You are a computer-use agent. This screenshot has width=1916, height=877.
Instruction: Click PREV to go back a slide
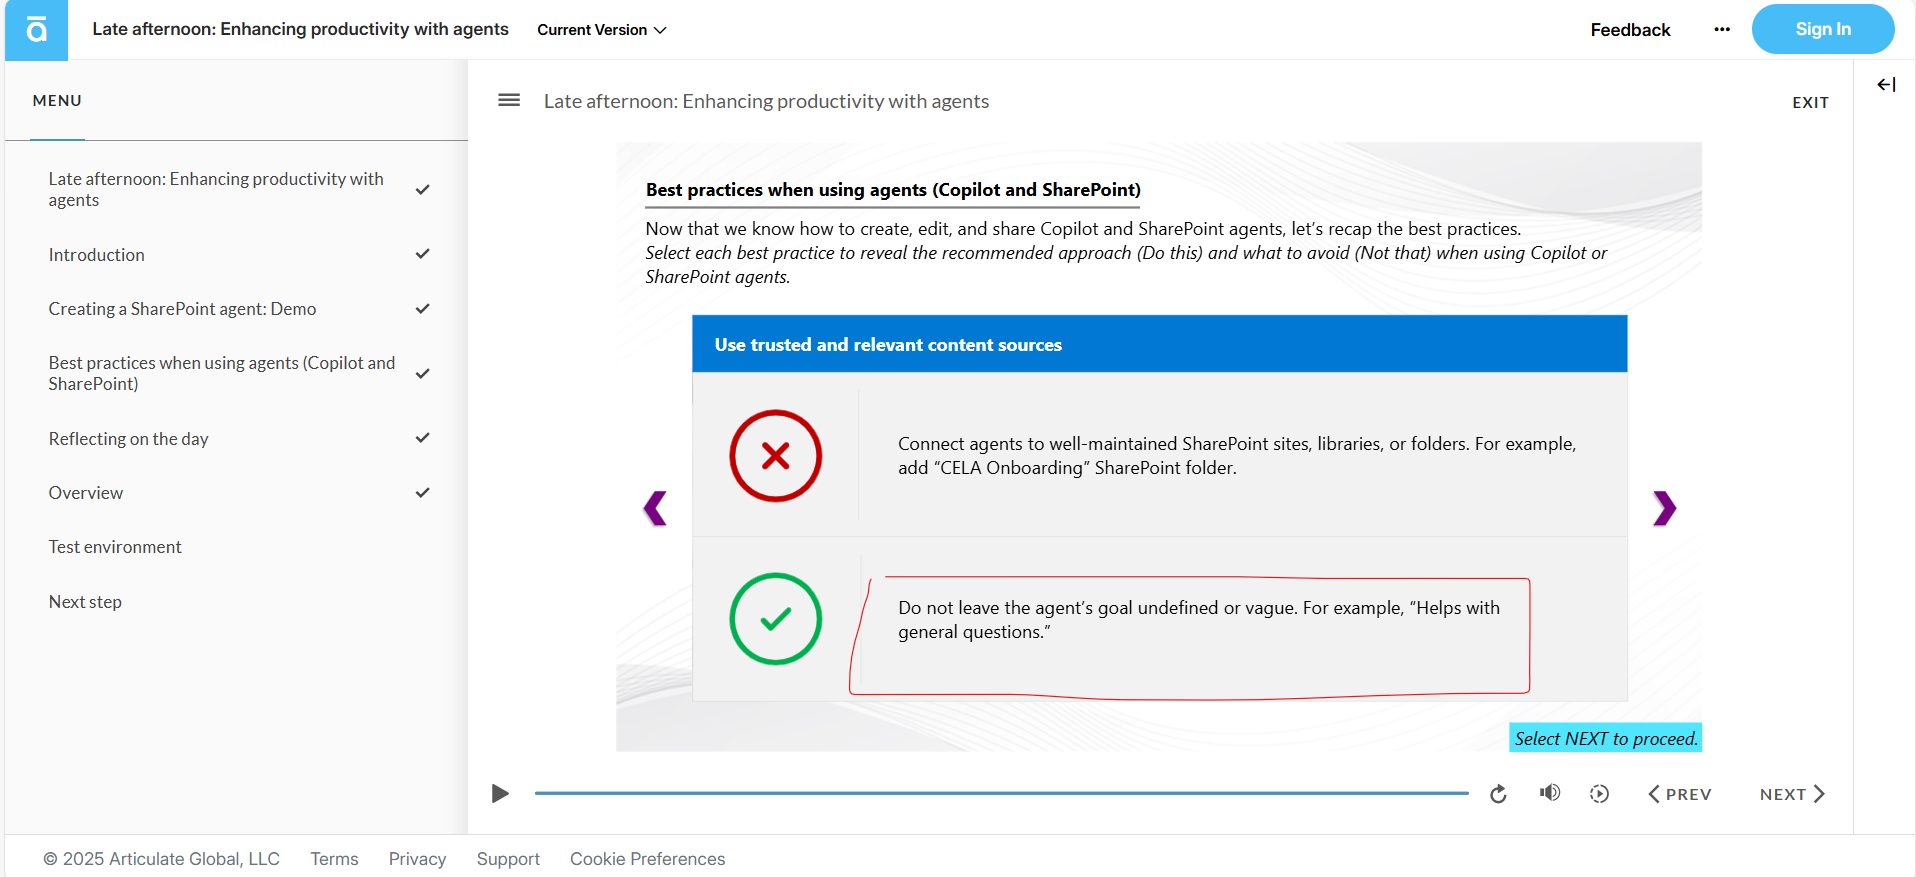point(1679,794)
